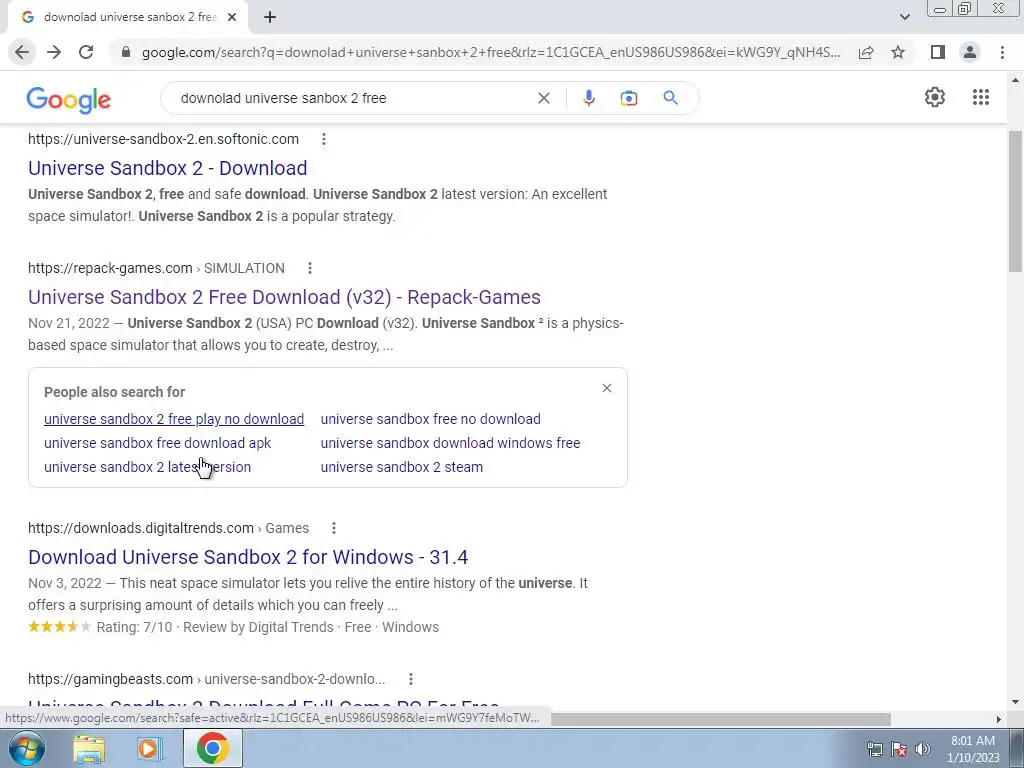
Task: Open more options for repack-games.com result
Action: pos(310,268)
